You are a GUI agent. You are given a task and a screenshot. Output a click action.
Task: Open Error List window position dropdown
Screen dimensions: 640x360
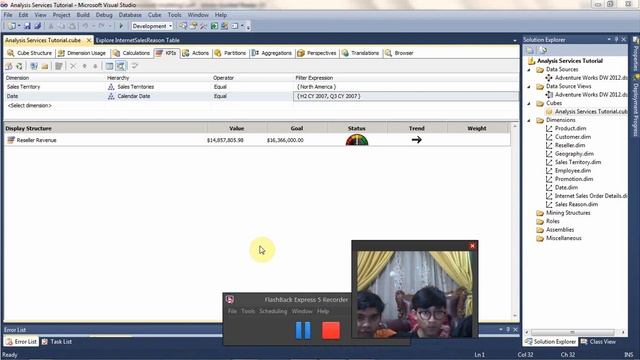pyautogui.click(x=501, y=329)
